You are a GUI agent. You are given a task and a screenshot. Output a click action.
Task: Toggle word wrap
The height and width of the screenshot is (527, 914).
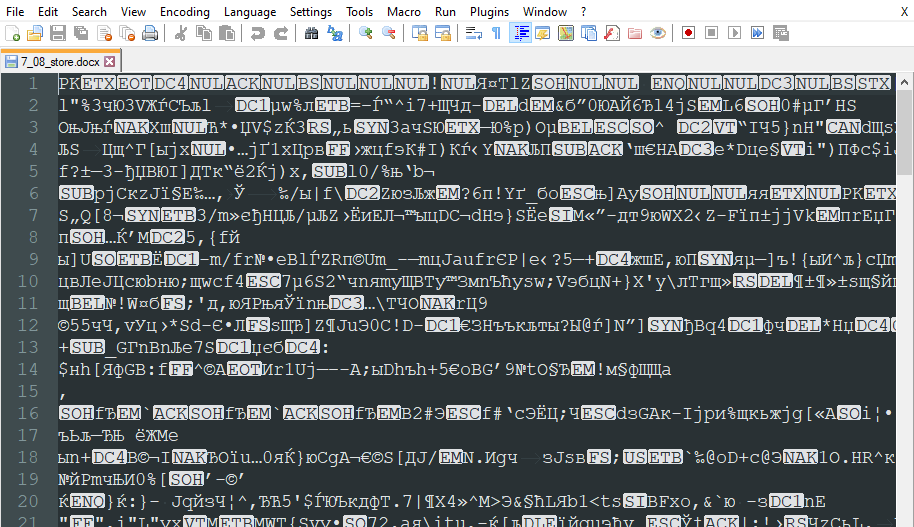coord(473,33)
